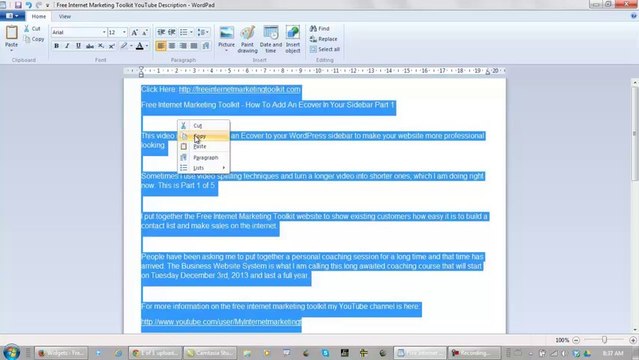Click the Paste clipboard icon in ribbon
Viewport: 639px width, 360px height.
pyautogui.click(x=11, y=33)
